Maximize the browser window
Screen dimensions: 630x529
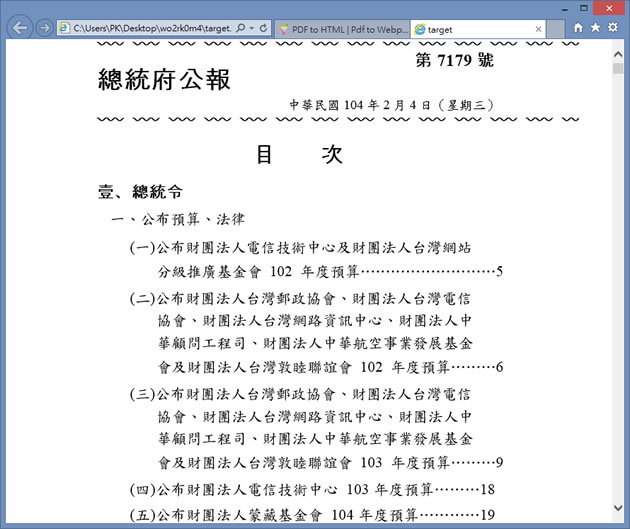click(x=584, y=8)
